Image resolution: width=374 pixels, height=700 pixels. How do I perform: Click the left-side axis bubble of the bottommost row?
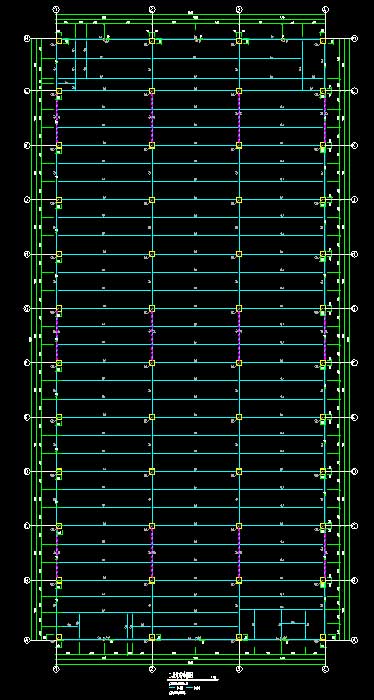click(27, 640)
